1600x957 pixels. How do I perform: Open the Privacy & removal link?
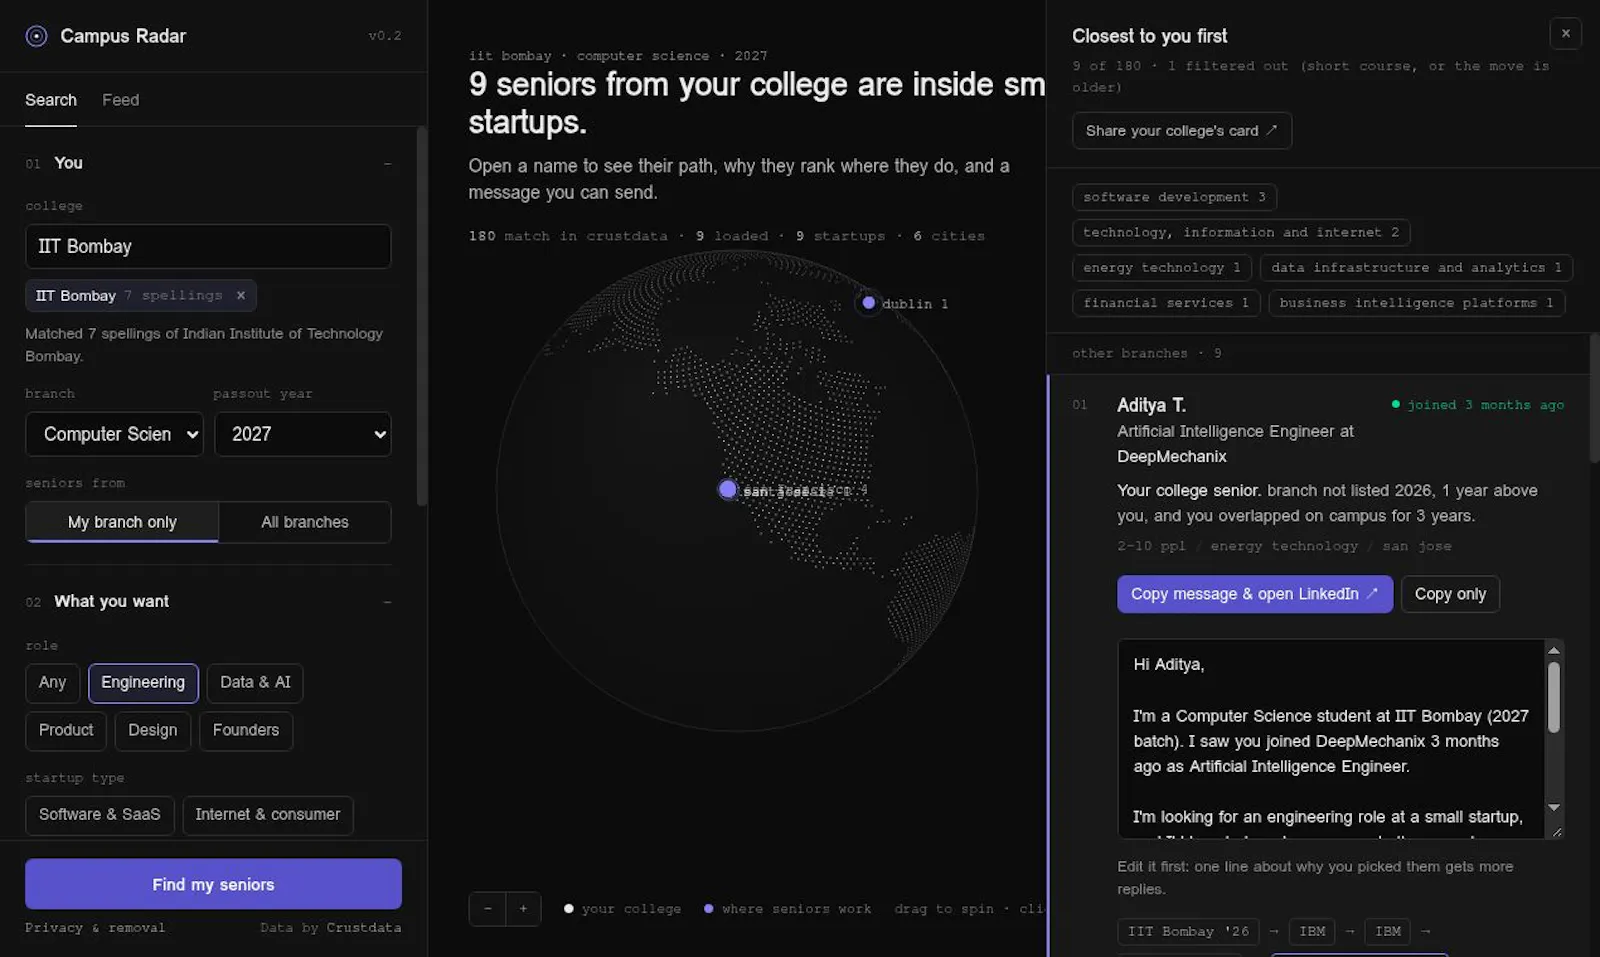click(x=95, y=928)
